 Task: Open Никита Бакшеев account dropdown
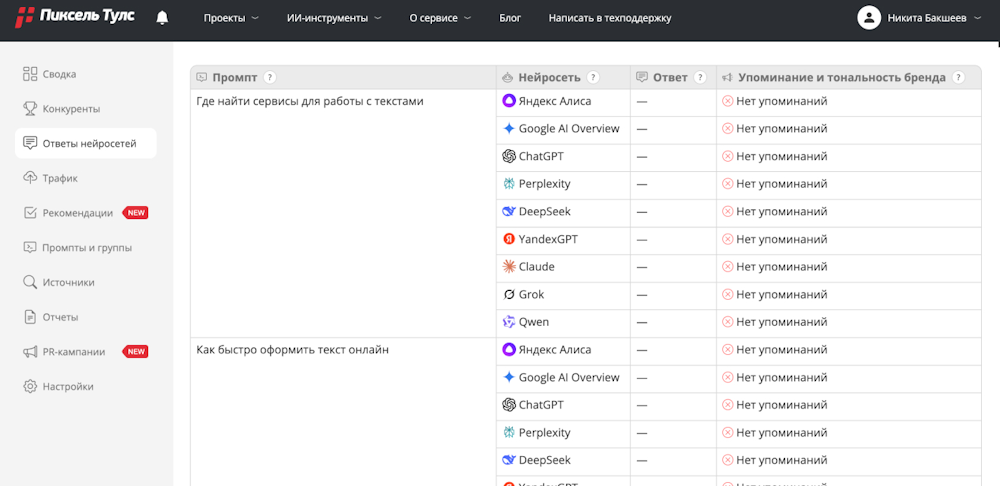tap(933, 18)
